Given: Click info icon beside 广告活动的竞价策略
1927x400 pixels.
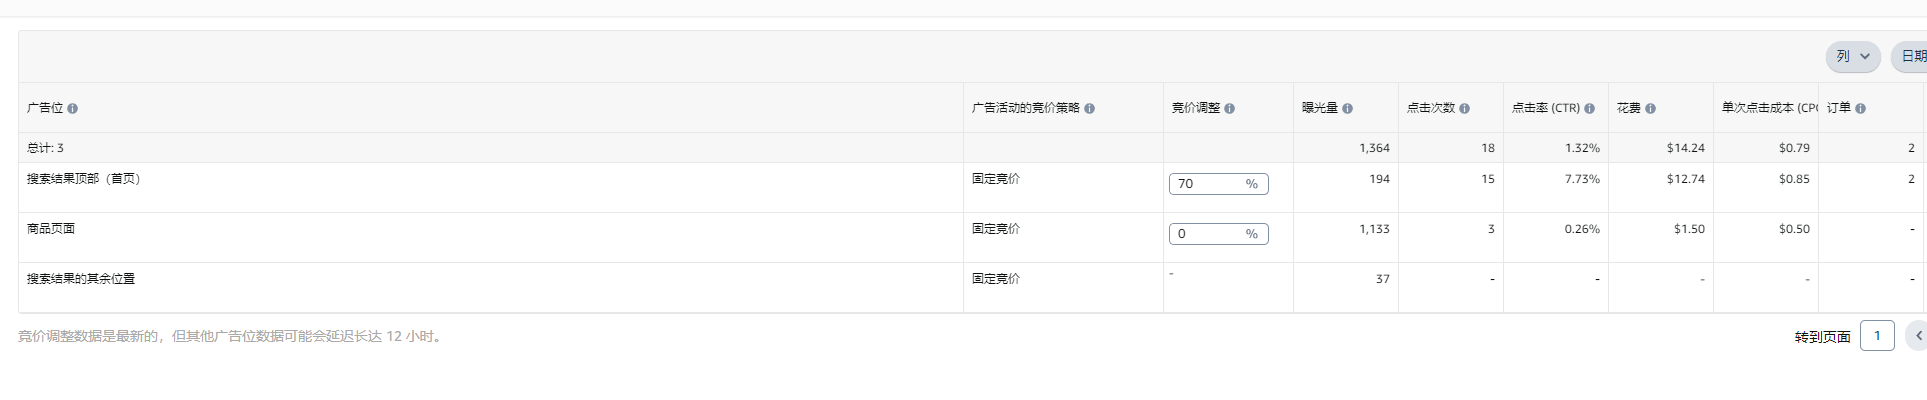Looking at the screenshot, I should point(1089,108).
